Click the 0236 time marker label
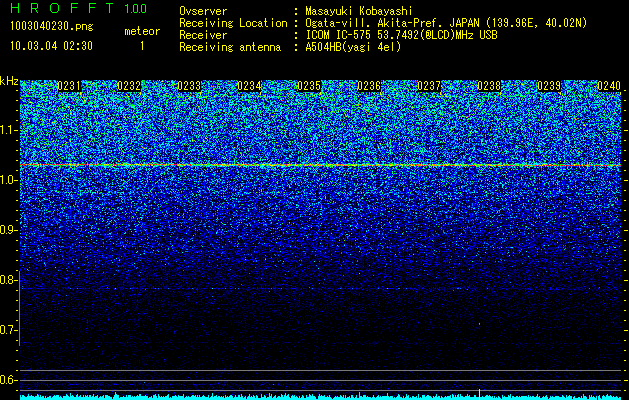Viewport: 629px width, 400px height. click(369, 86)
